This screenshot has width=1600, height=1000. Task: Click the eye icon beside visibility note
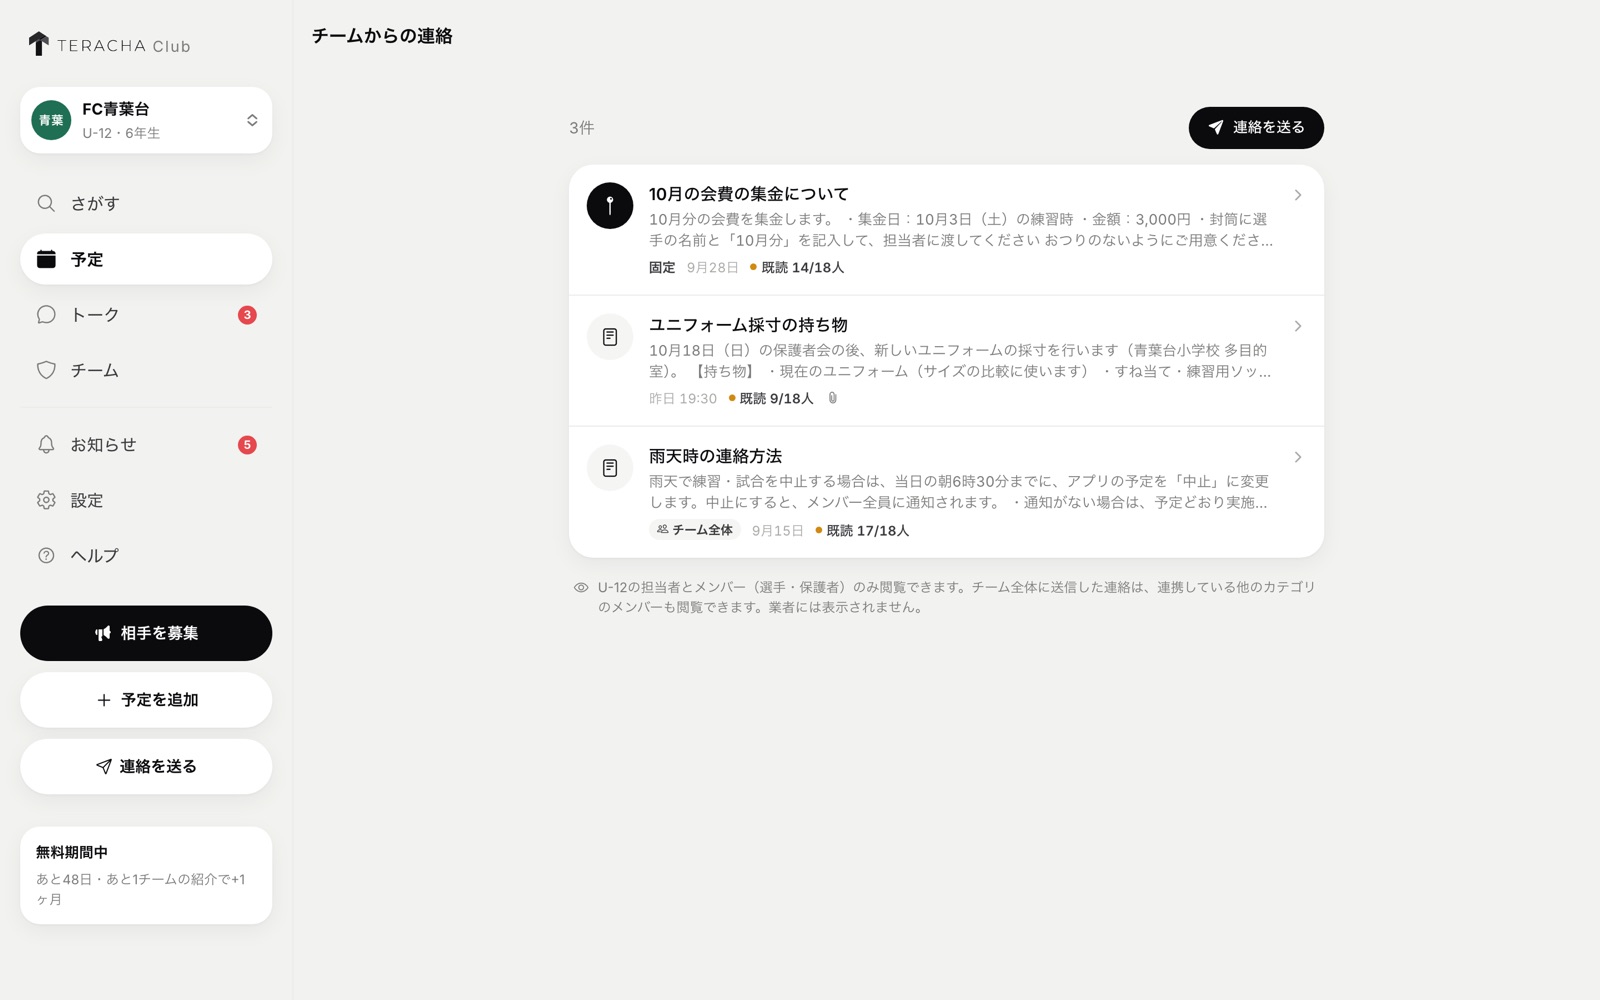click(581, 588)
